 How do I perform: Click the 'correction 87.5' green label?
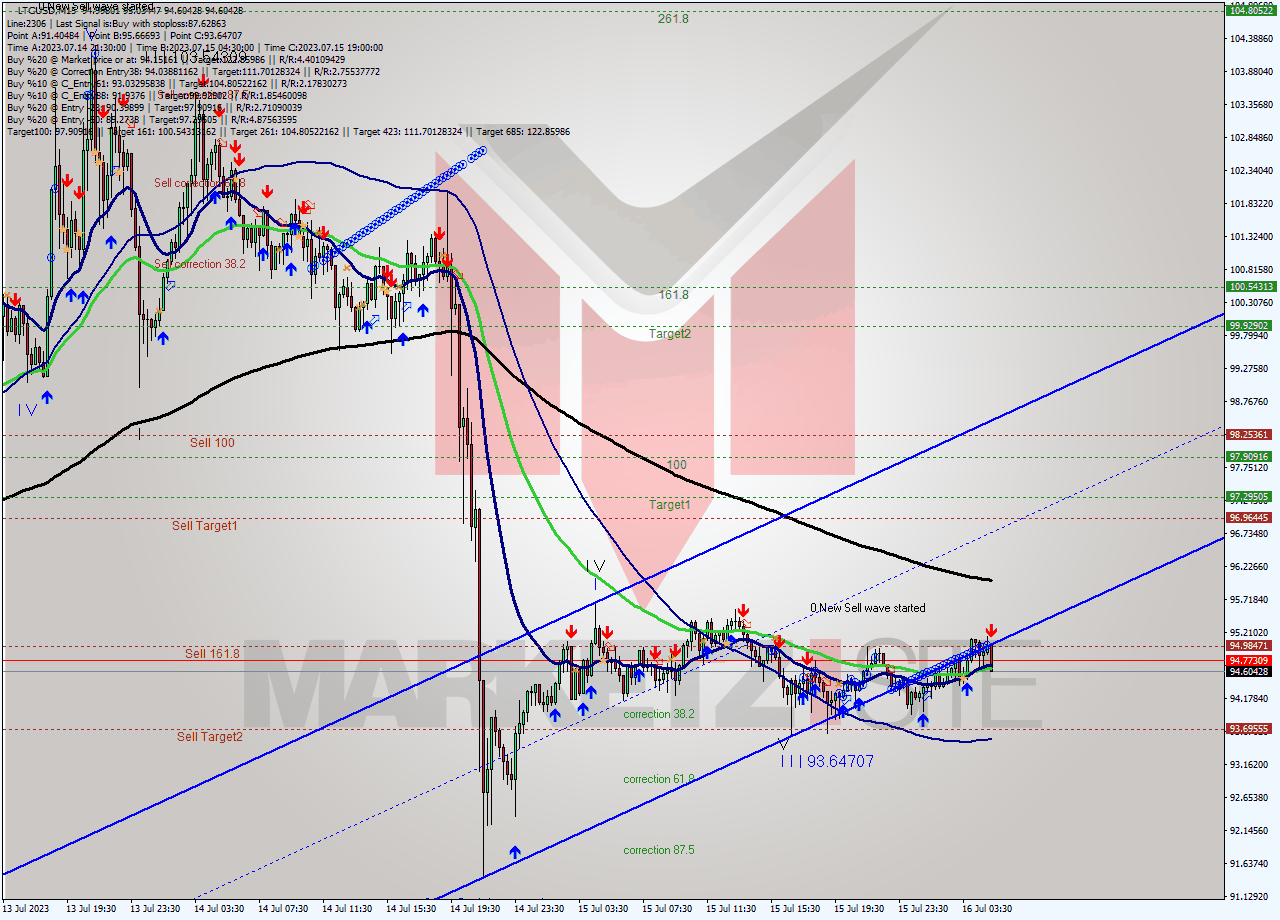(x=658, y=850)
